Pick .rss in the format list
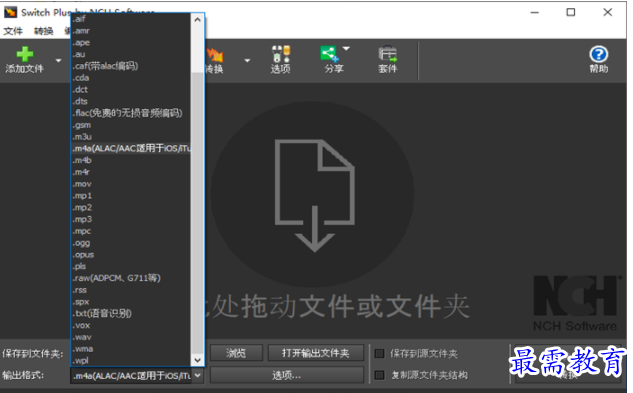 [131, 290]
